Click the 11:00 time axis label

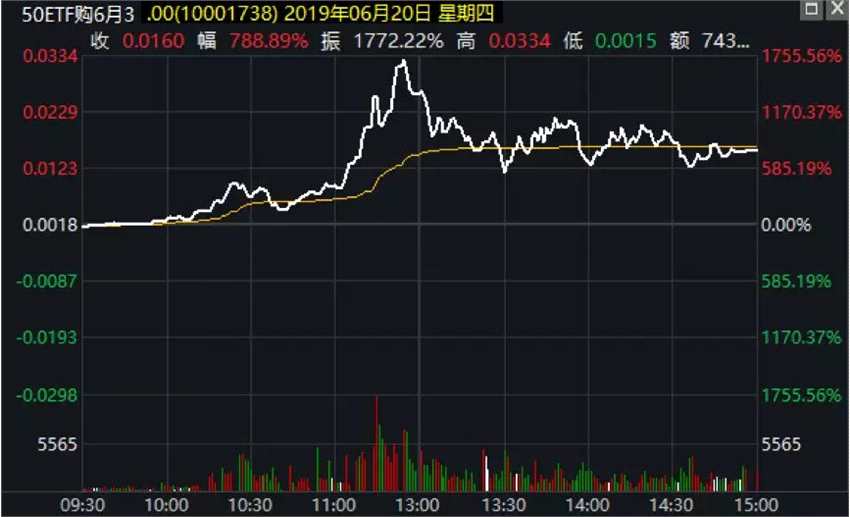[334, 505]
